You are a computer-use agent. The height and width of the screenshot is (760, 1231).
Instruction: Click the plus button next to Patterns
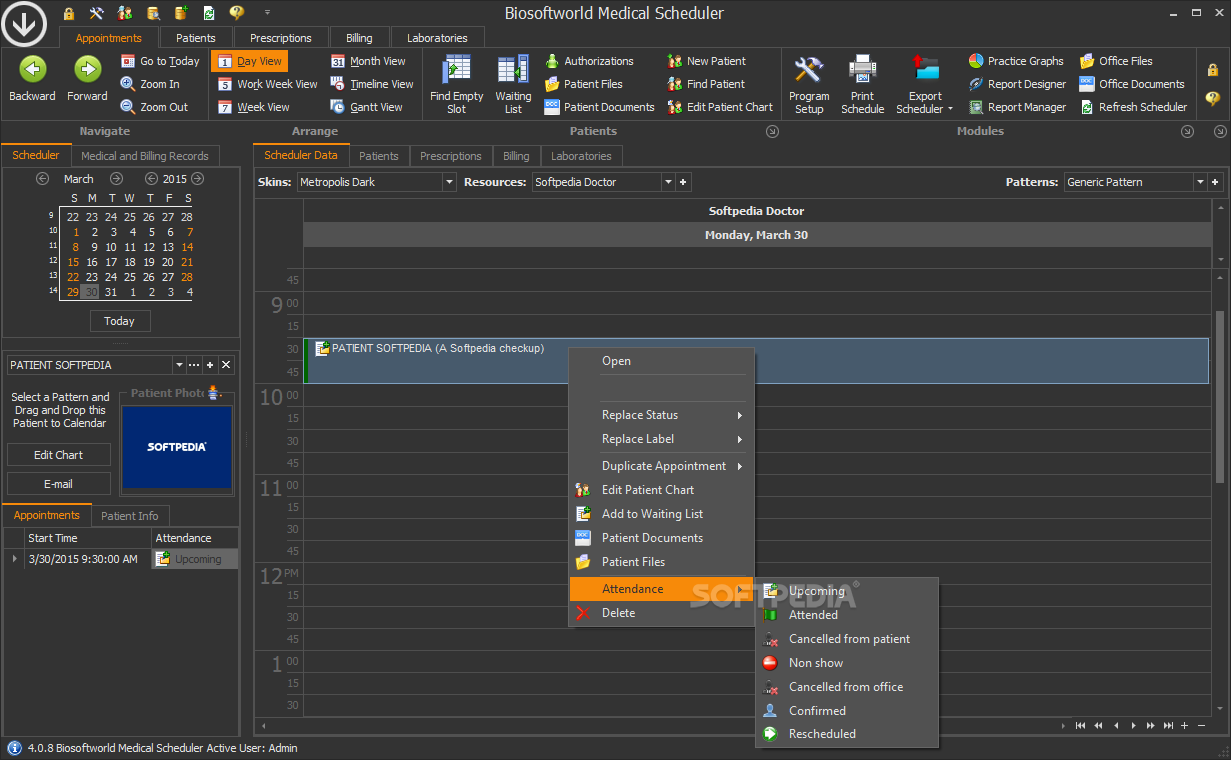coord(1215,182)
